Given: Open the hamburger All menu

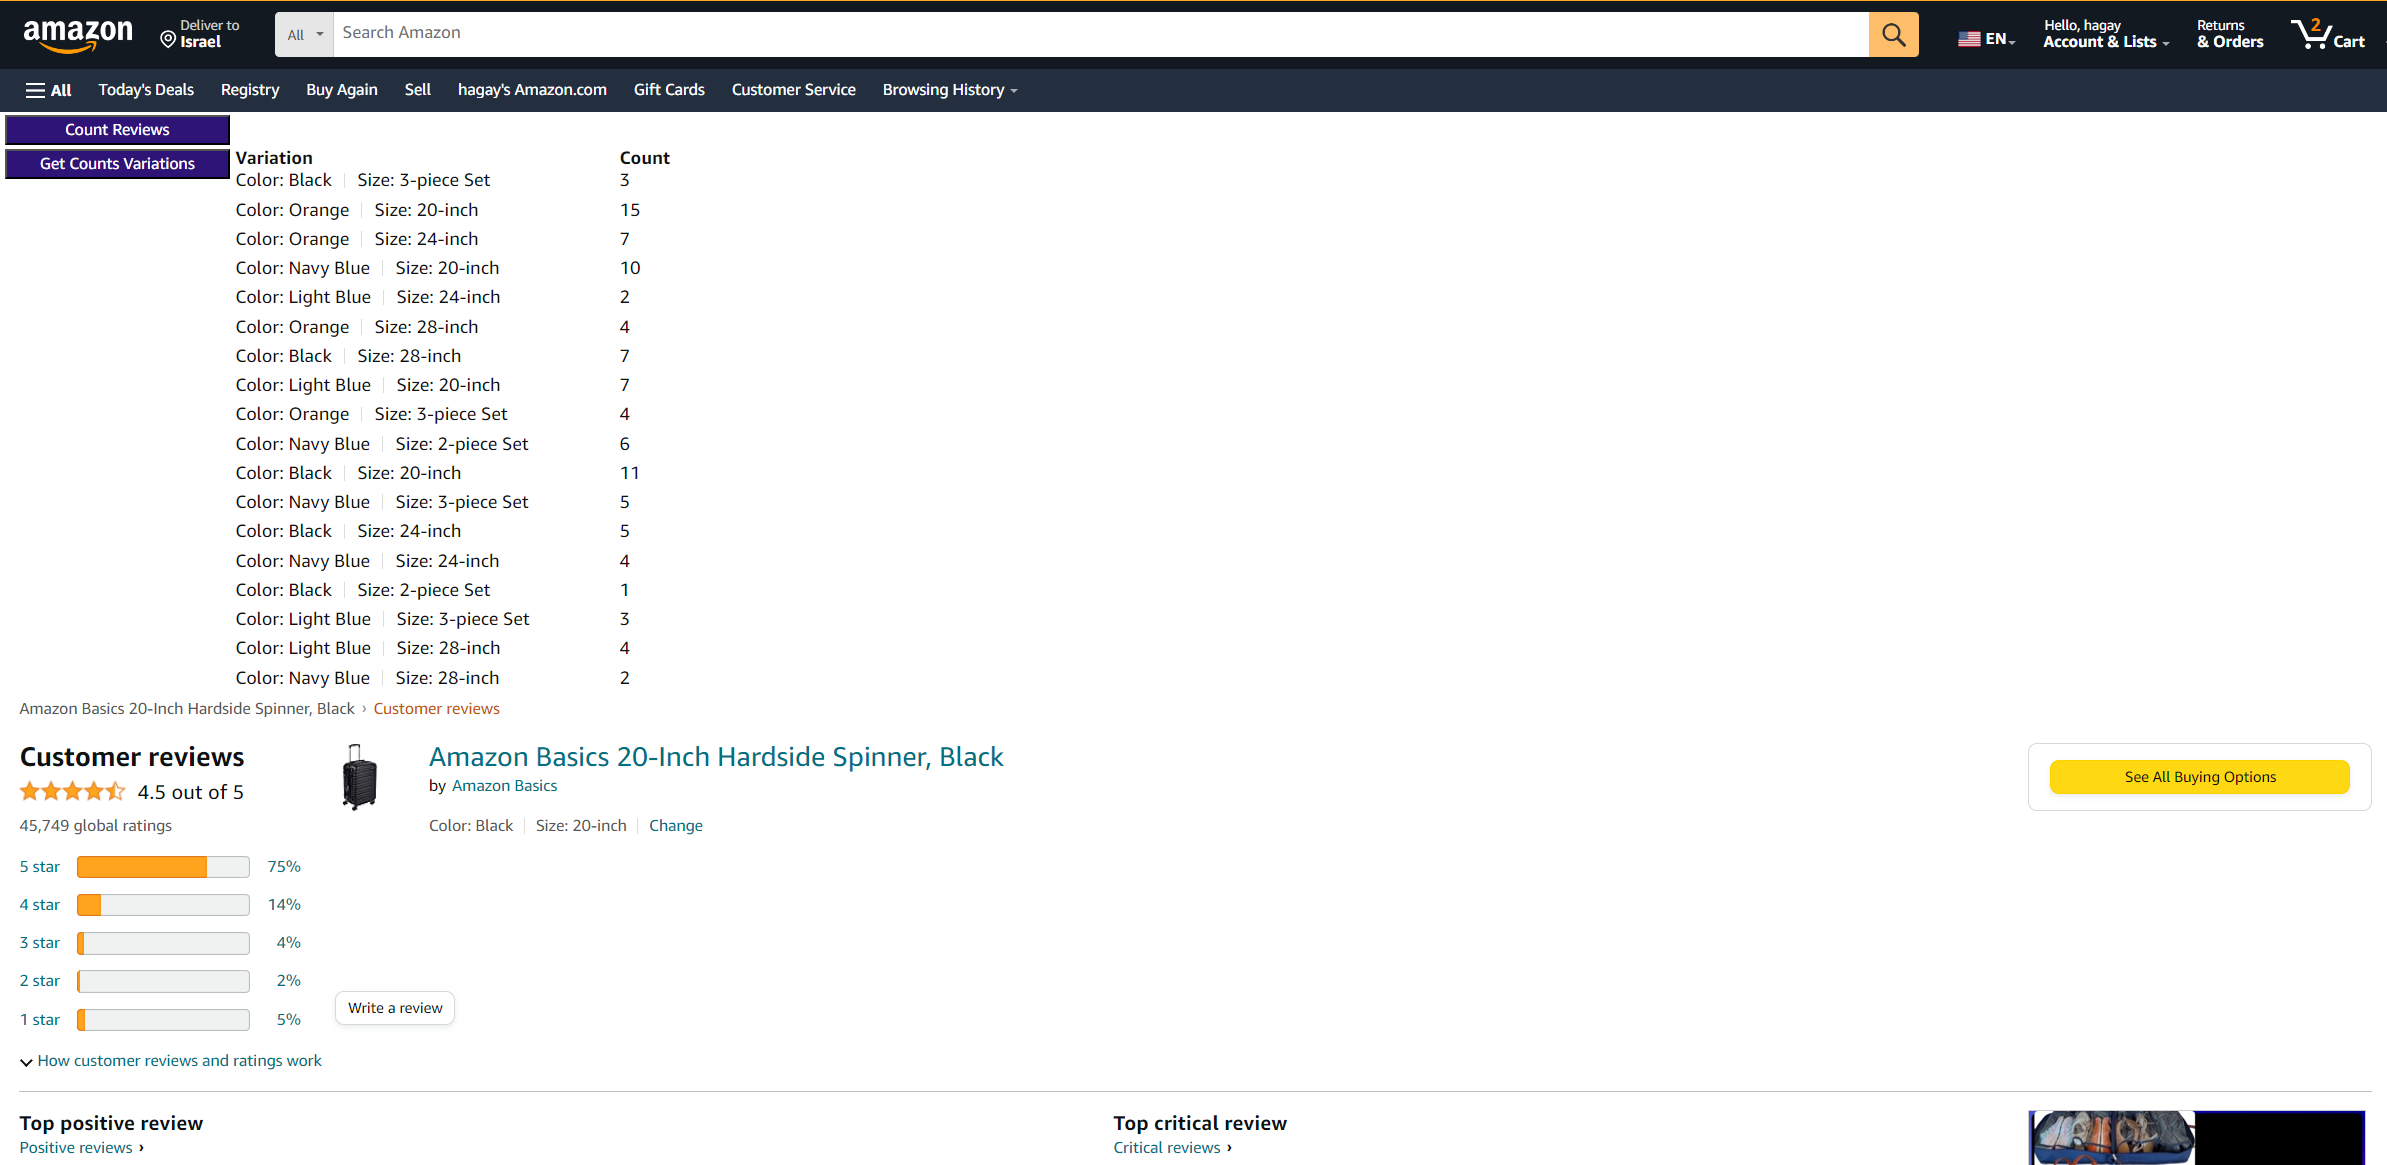Looking at the screenshot, I should click(48, 90).
